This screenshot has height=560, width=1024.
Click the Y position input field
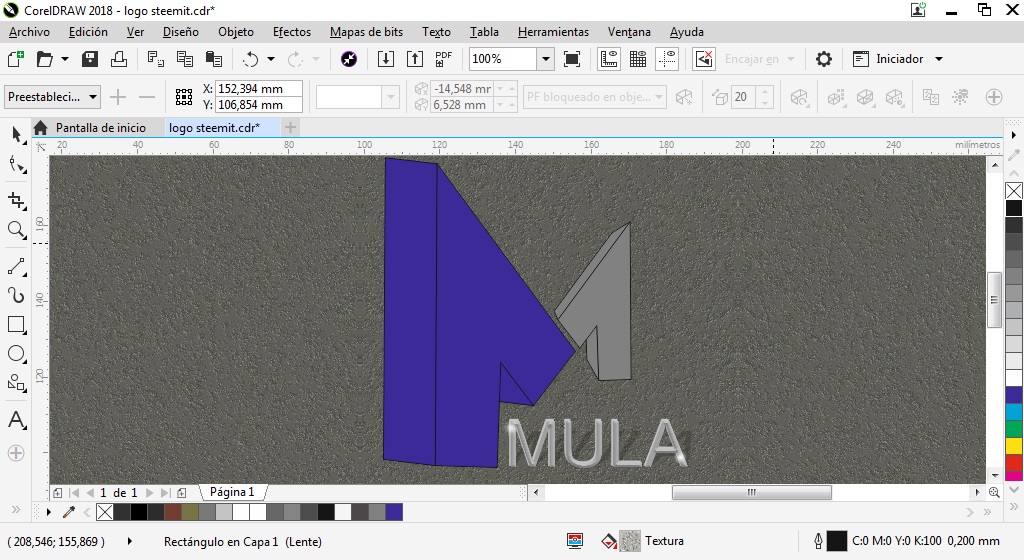click(259, 104)
